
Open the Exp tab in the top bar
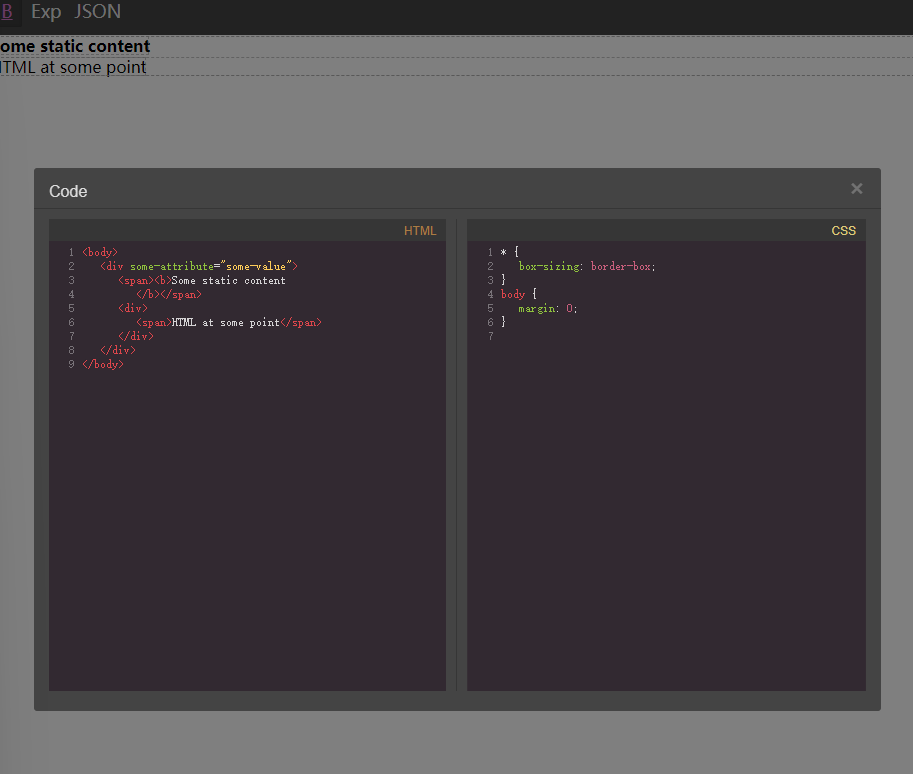[46, 11]
